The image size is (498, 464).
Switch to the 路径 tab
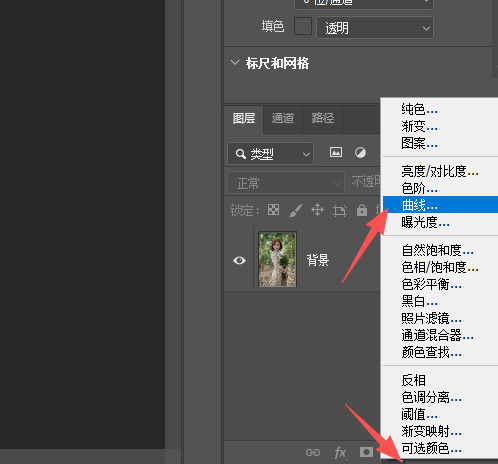pyautogui.click(x=322, y=119)
